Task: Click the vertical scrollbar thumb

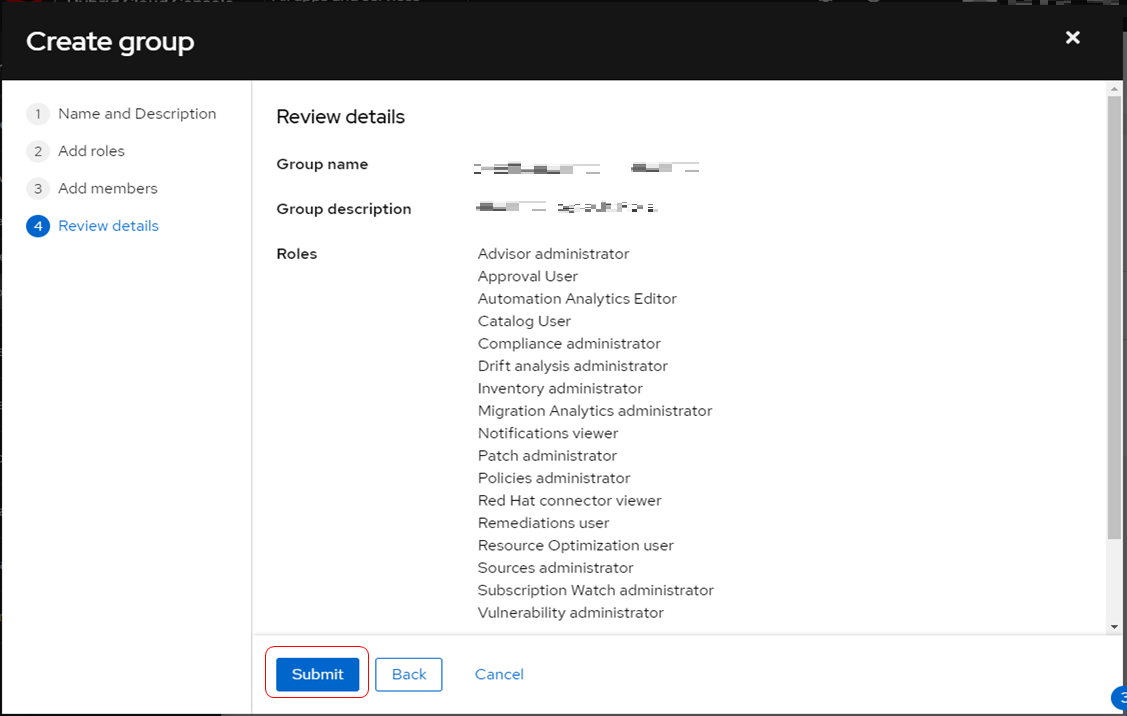Action: click(x=1114, y=316)
